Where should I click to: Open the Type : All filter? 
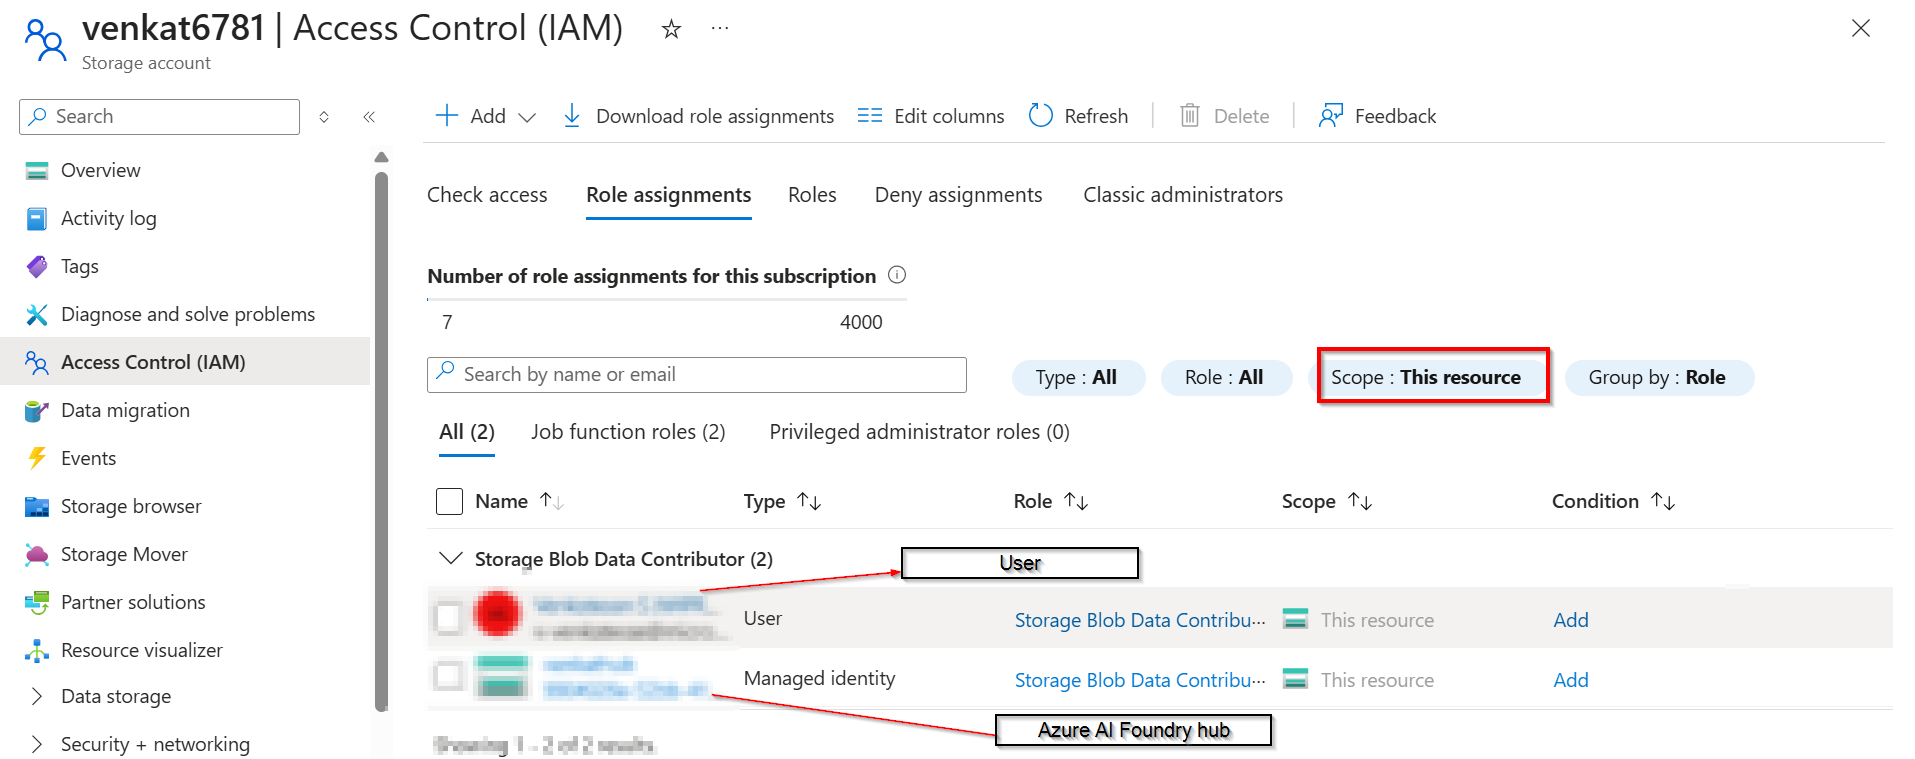tap(1077, 378)
